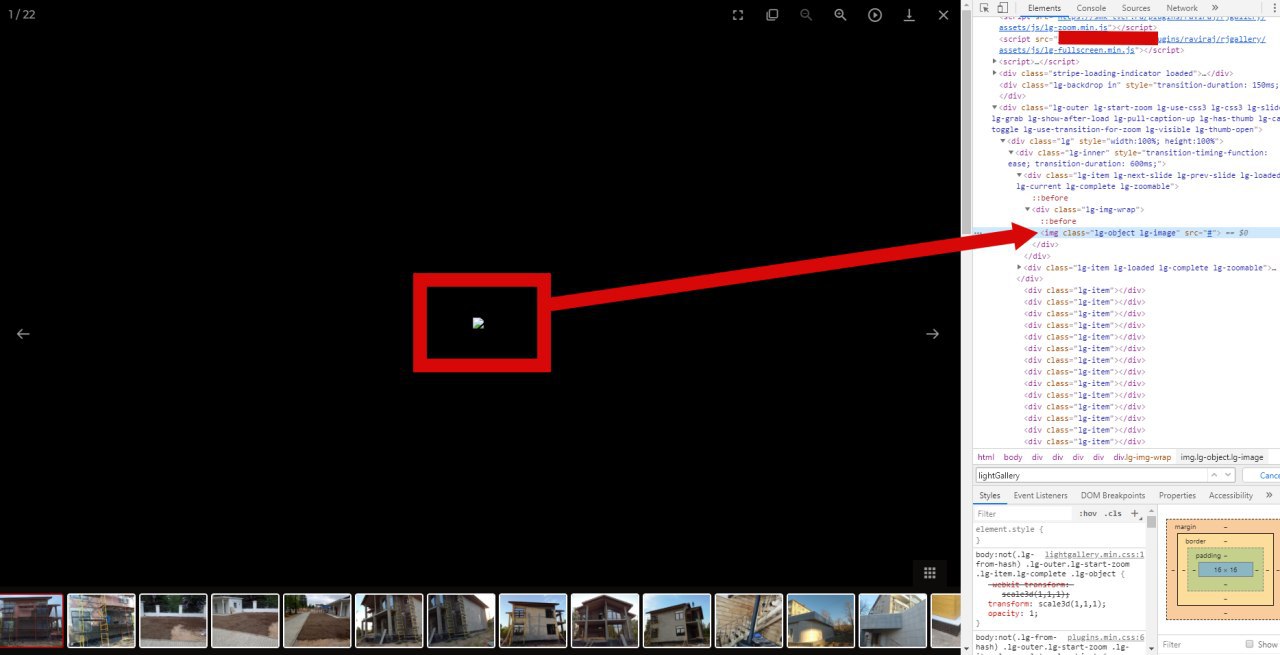Viewport: 1280px width, 655px height.
Task: Toggle the DevTools device toolbar icon
Action: (1002, 8)
